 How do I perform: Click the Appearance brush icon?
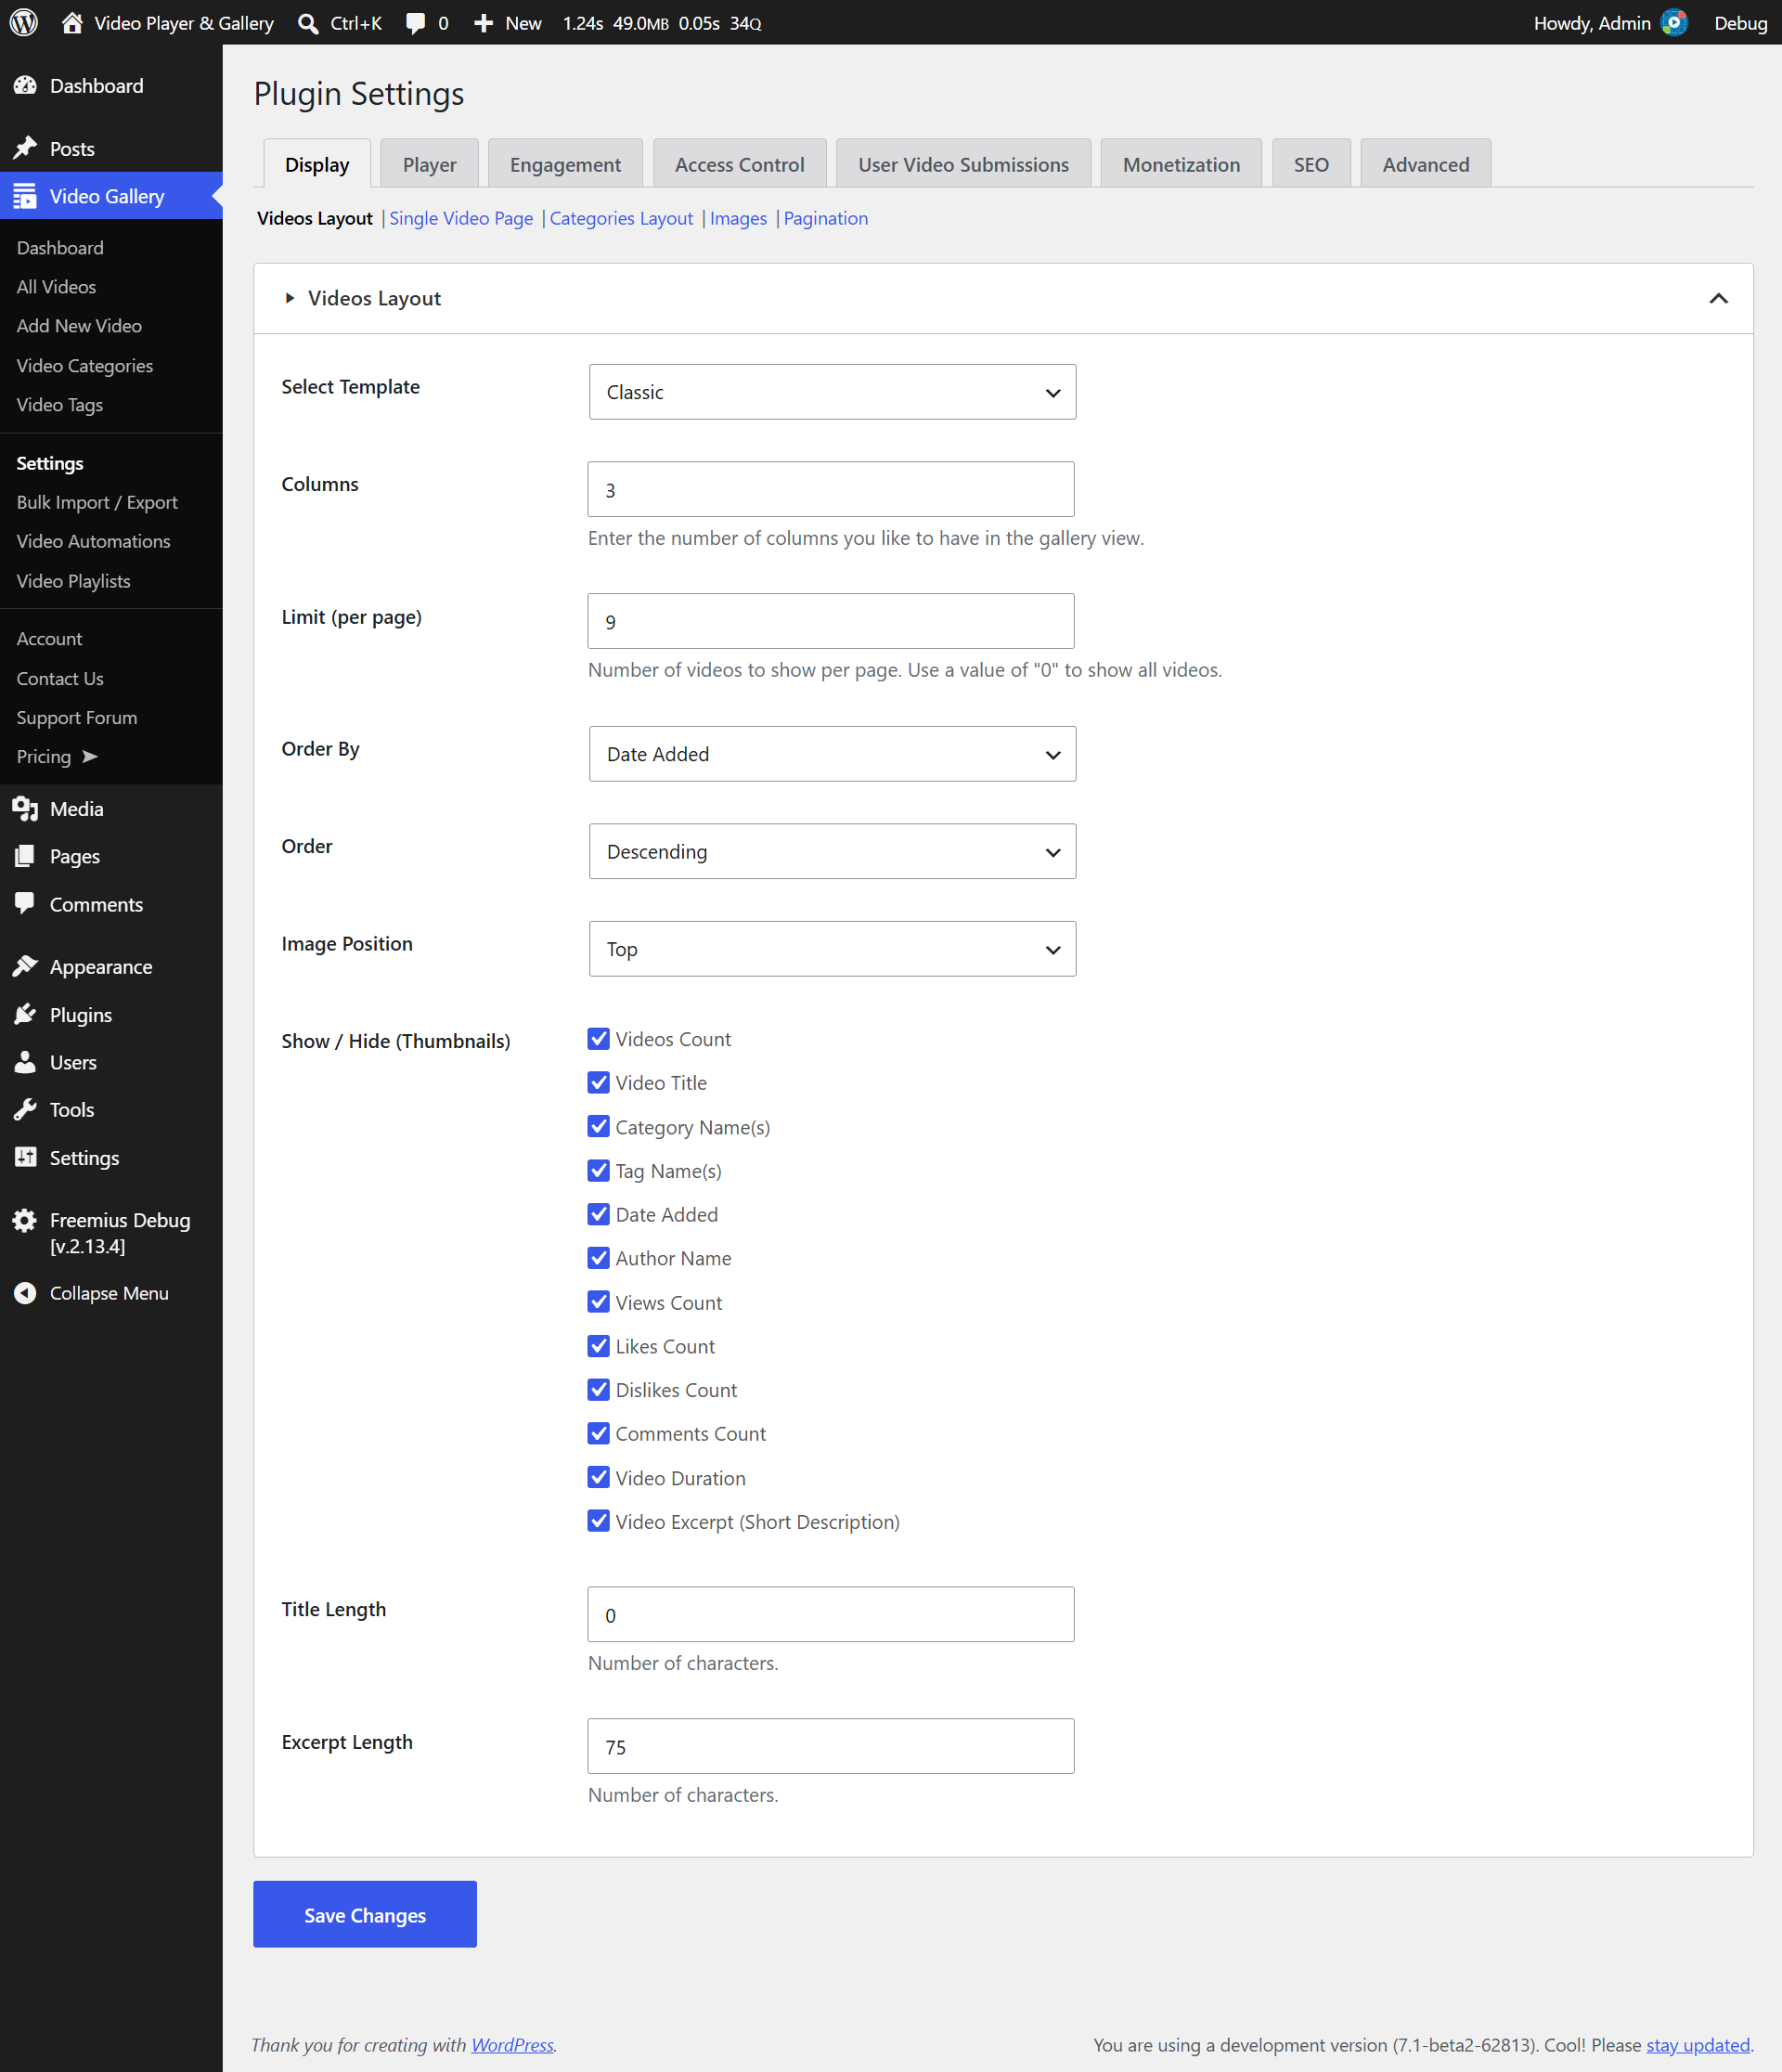[25, 966]
